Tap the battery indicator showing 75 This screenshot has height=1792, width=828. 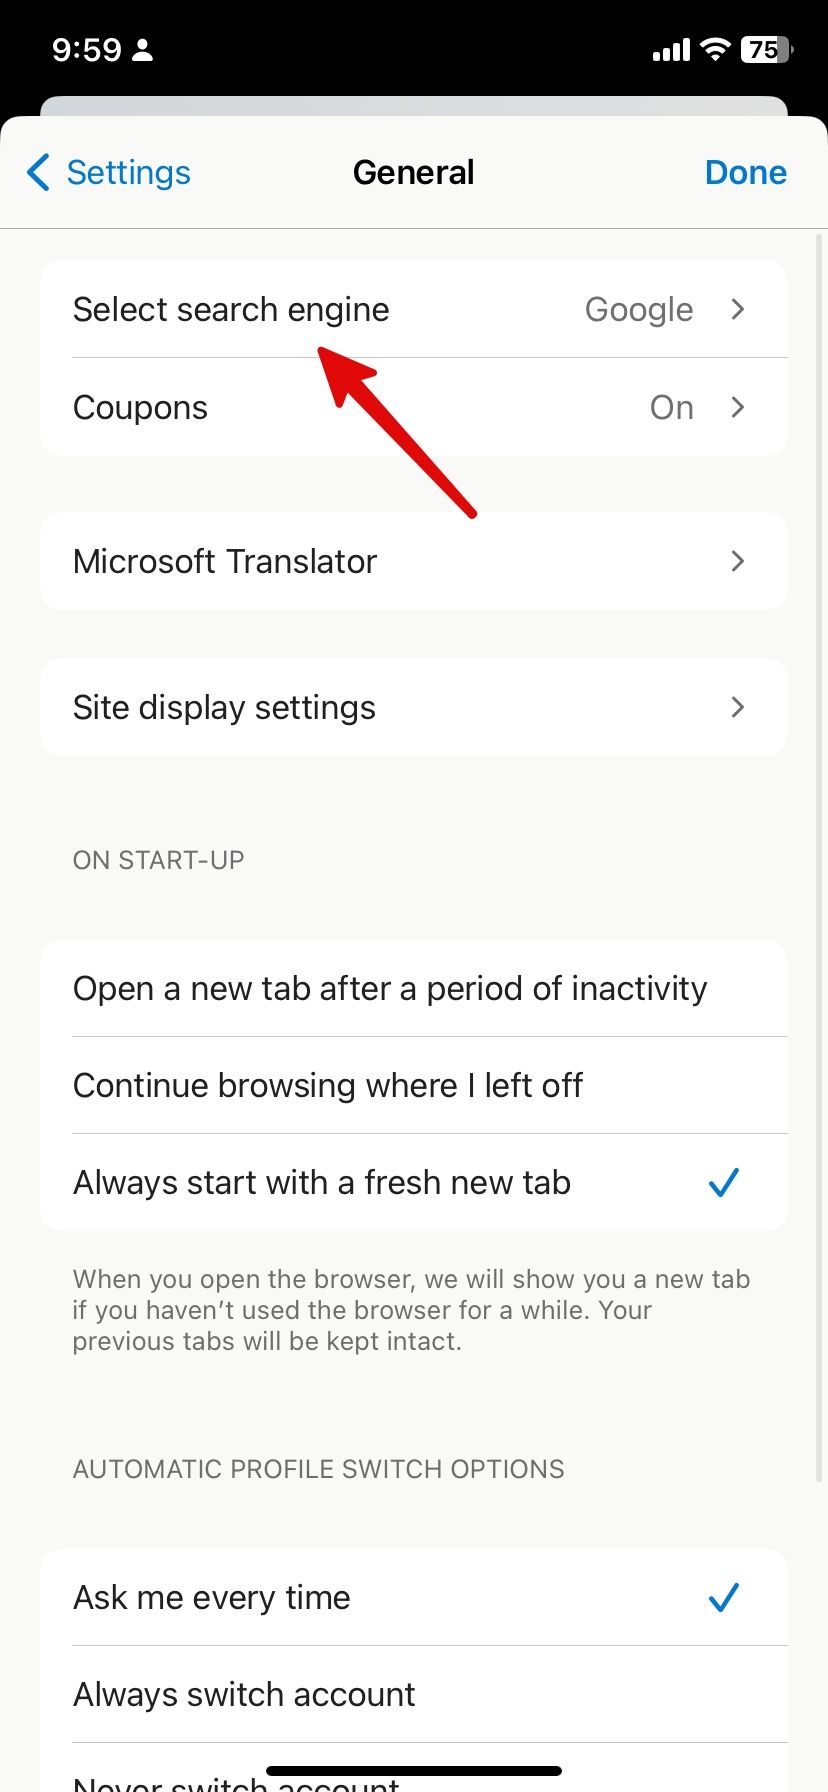(x=765, y=48)
